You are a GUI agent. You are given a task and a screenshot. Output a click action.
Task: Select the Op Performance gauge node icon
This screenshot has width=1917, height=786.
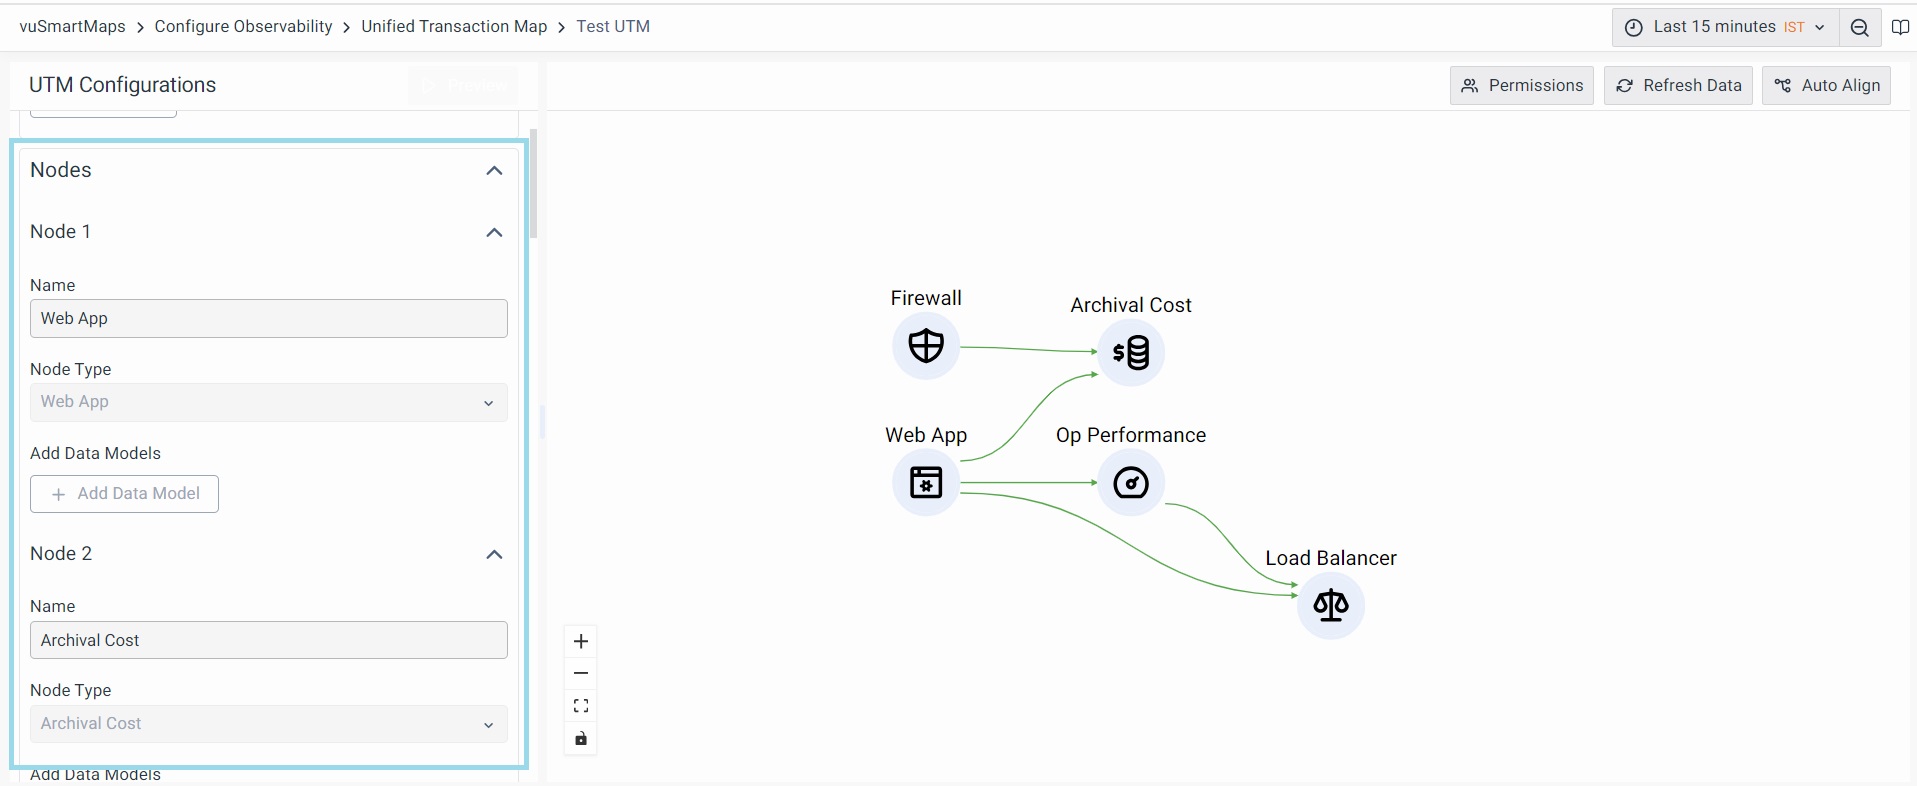1131,483
